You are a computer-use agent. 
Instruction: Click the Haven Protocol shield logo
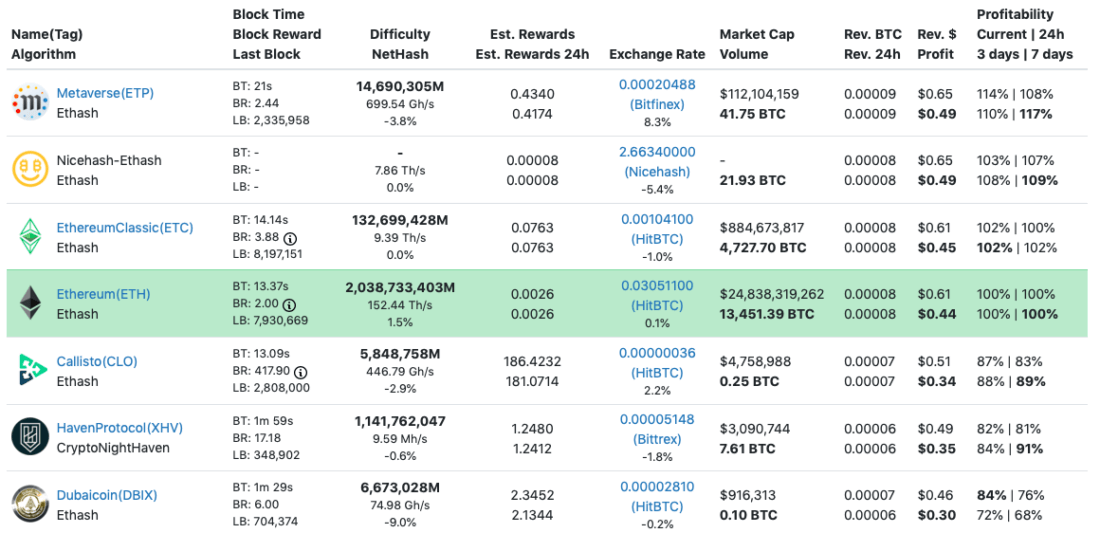click(30, 437)
